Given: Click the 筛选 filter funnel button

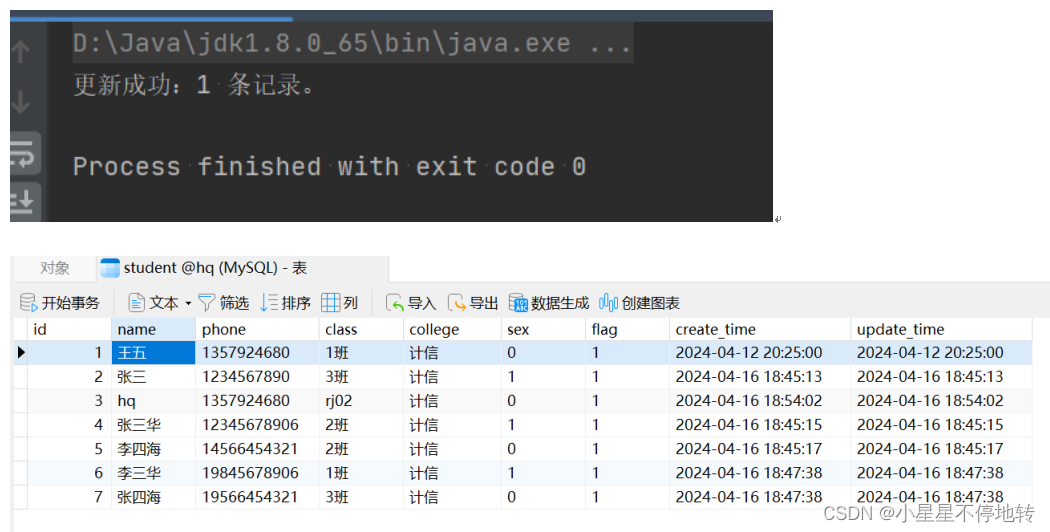Looking at the screenshot, I should tap(224, 303).
